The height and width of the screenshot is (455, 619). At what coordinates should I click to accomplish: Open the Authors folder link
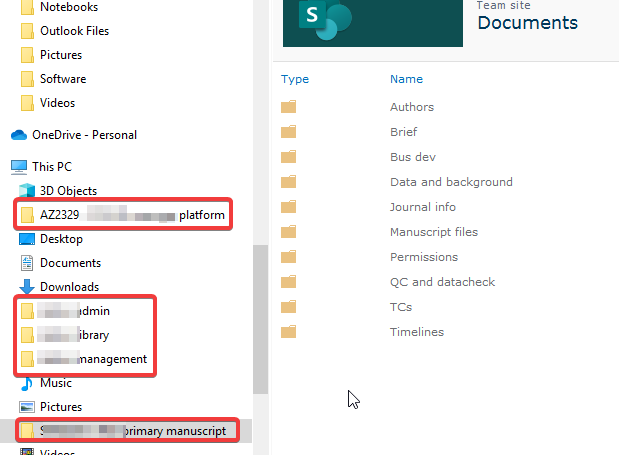click(412, 107)
